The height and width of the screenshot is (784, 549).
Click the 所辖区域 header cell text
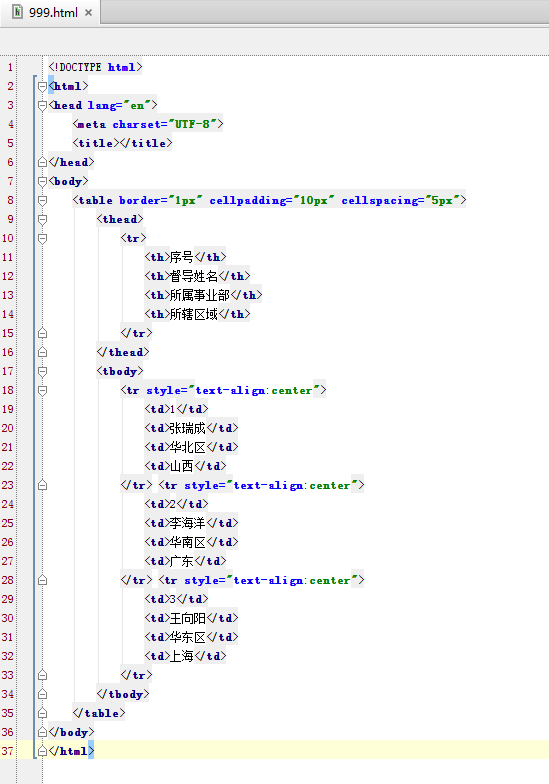194,314
